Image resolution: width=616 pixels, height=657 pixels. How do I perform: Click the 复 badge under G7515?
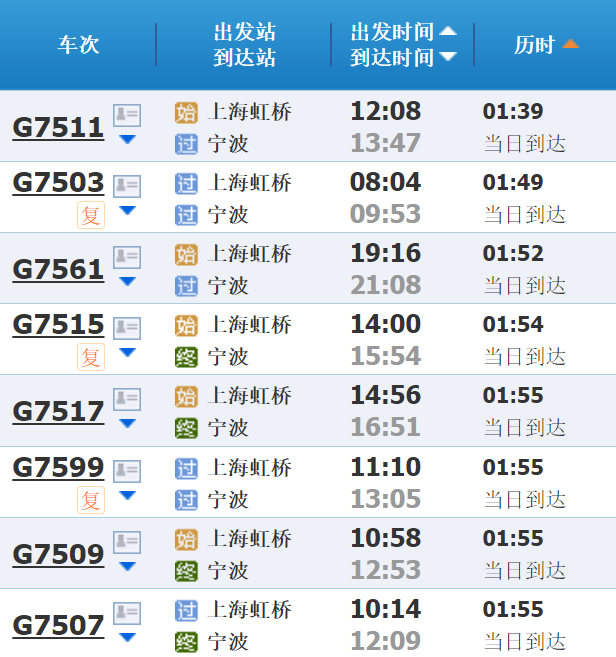pos(91,357)
